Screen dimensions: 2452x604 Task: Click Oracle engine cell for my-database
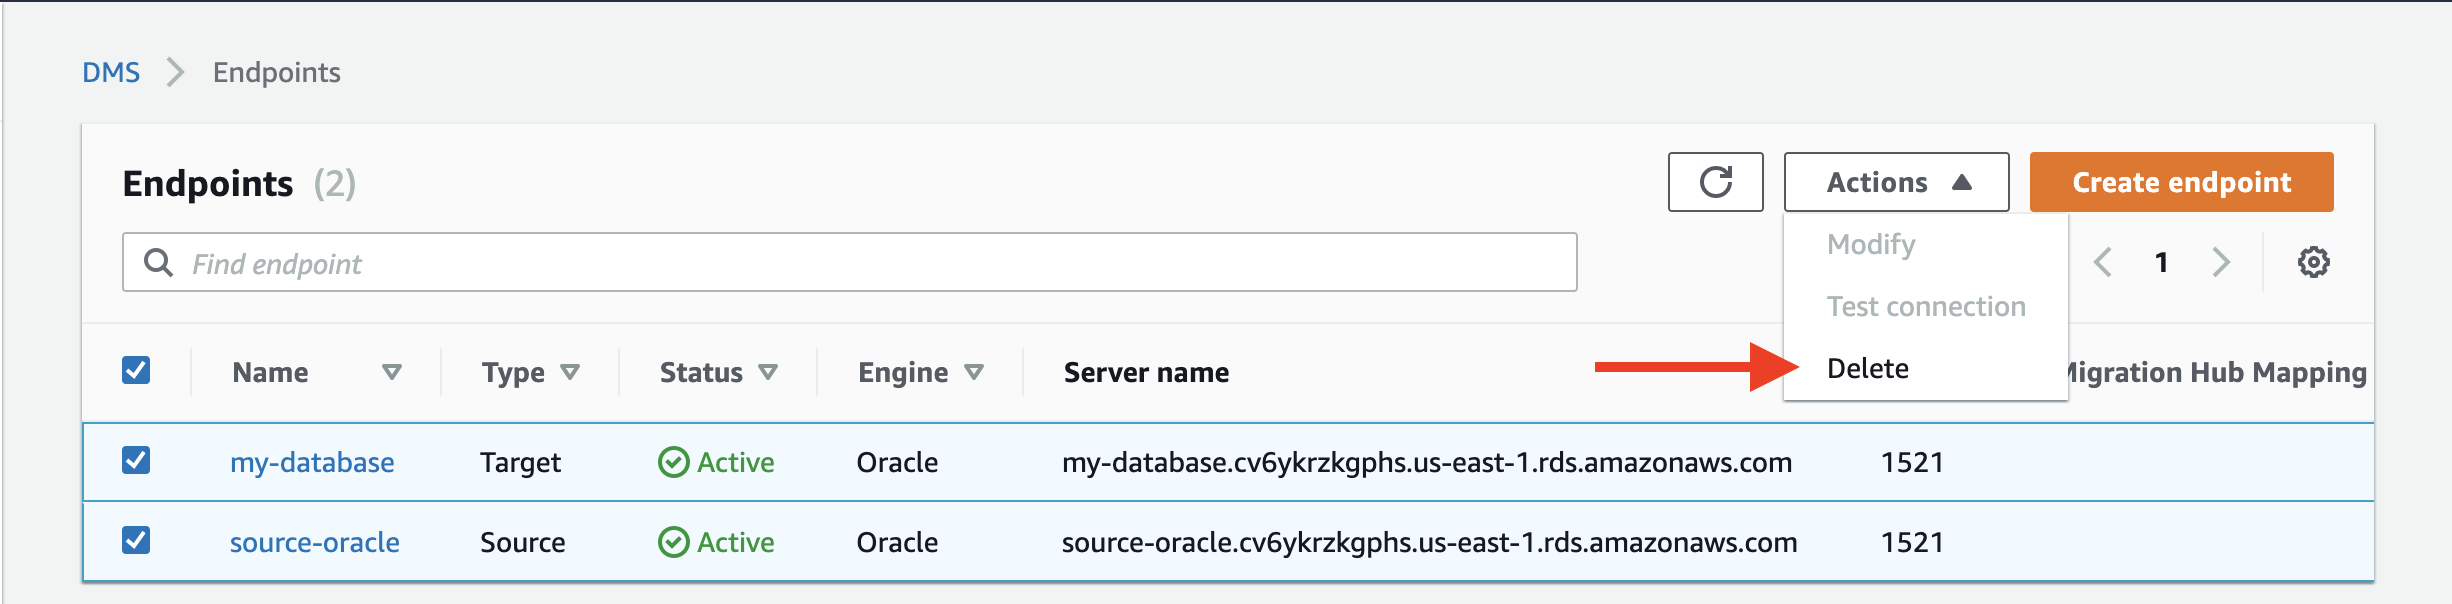[x=897, y=462]
